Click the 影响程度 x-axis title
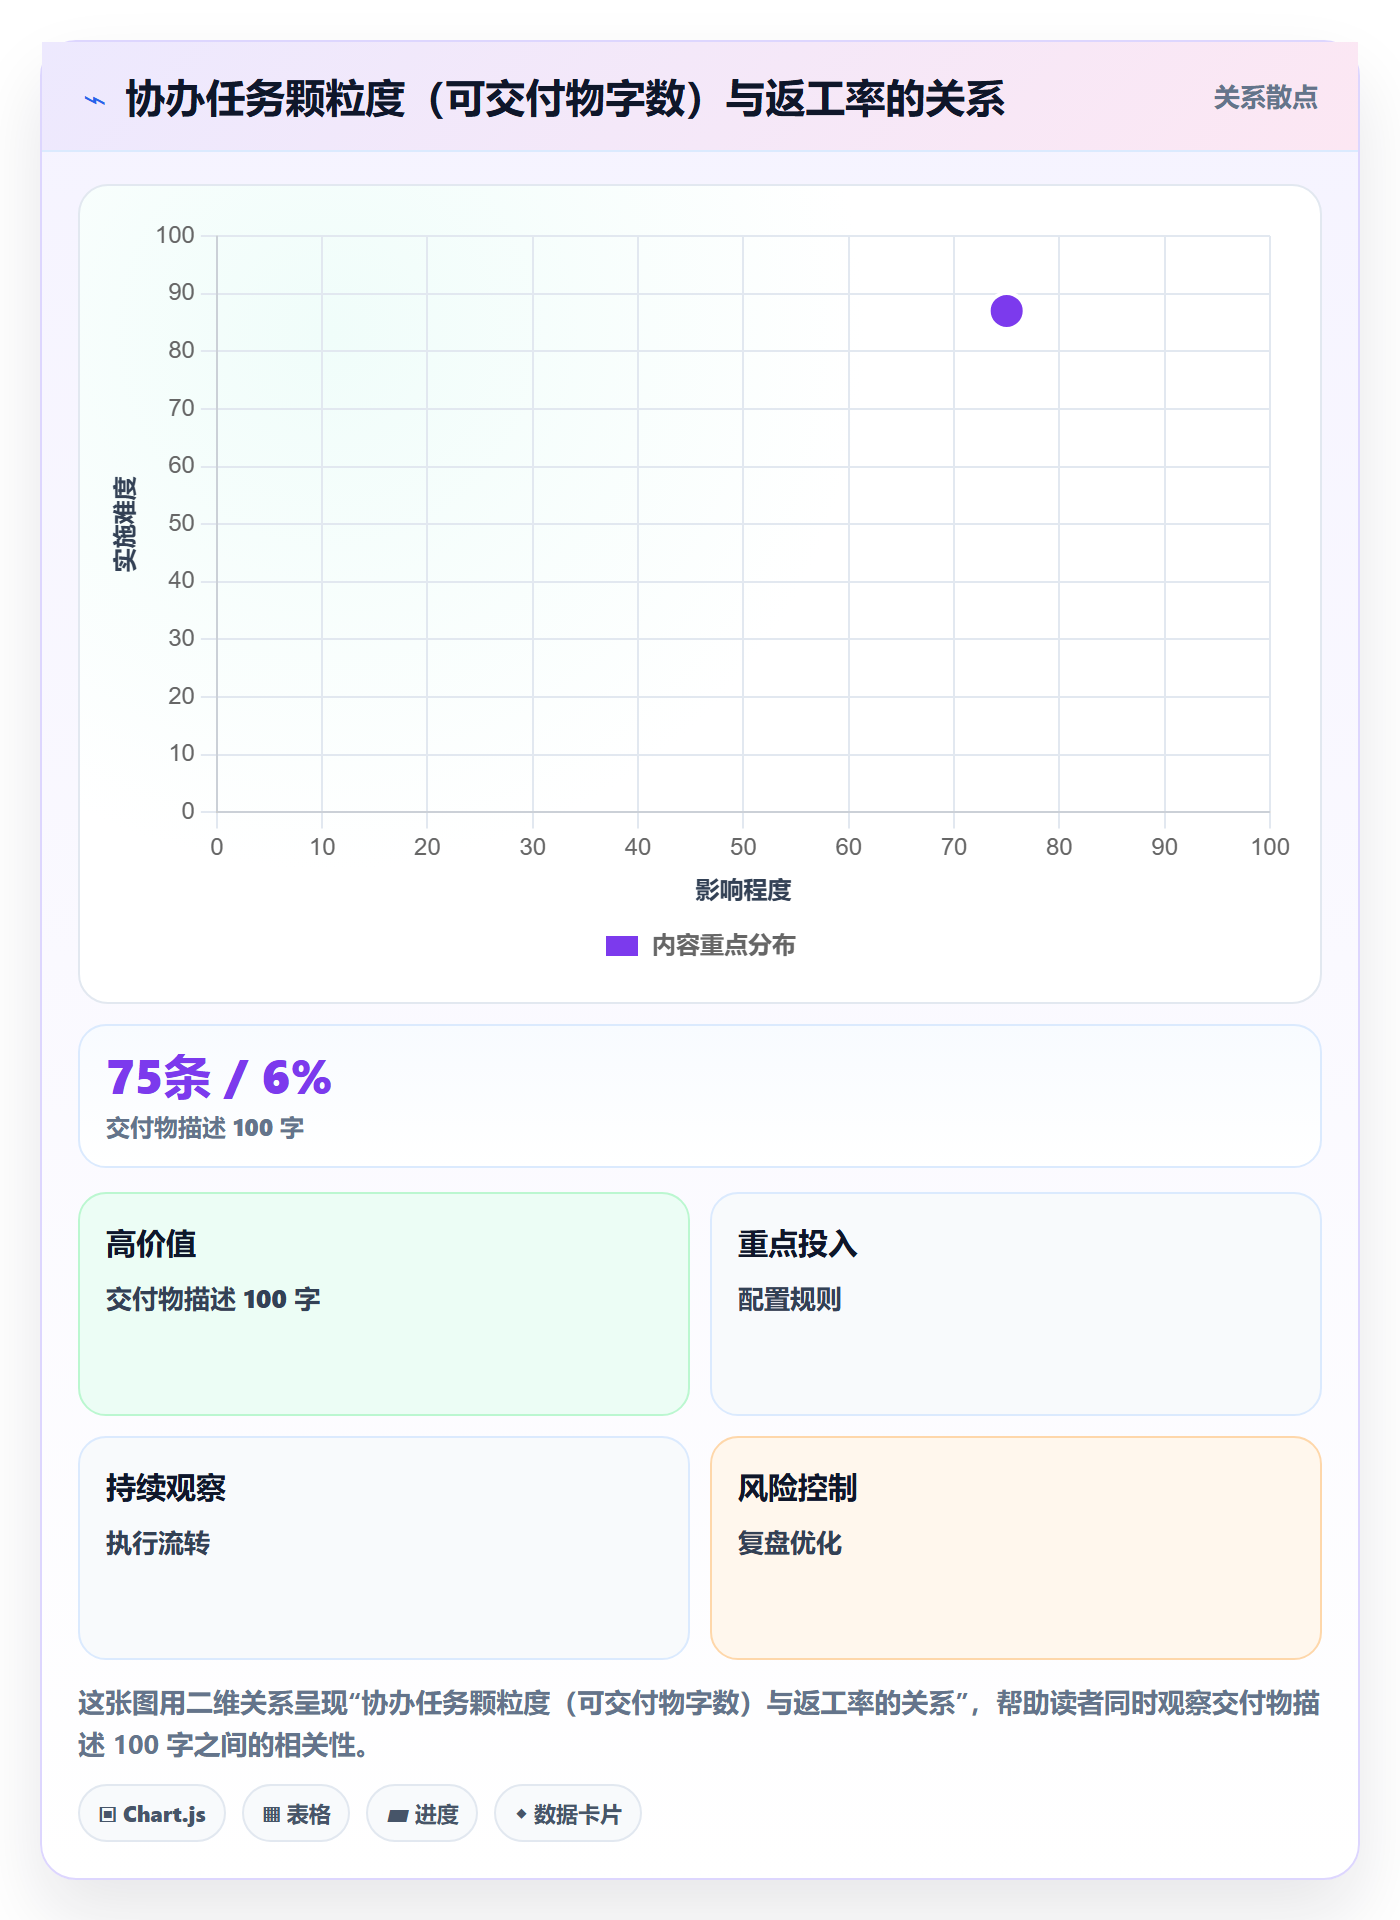Viewport: 1400px width, 1920px height. 743,890
